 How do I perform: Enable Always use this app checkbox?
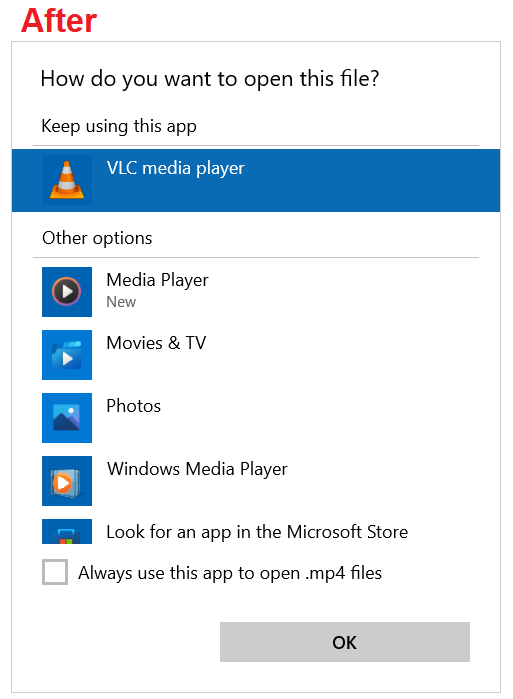[55, 572]
